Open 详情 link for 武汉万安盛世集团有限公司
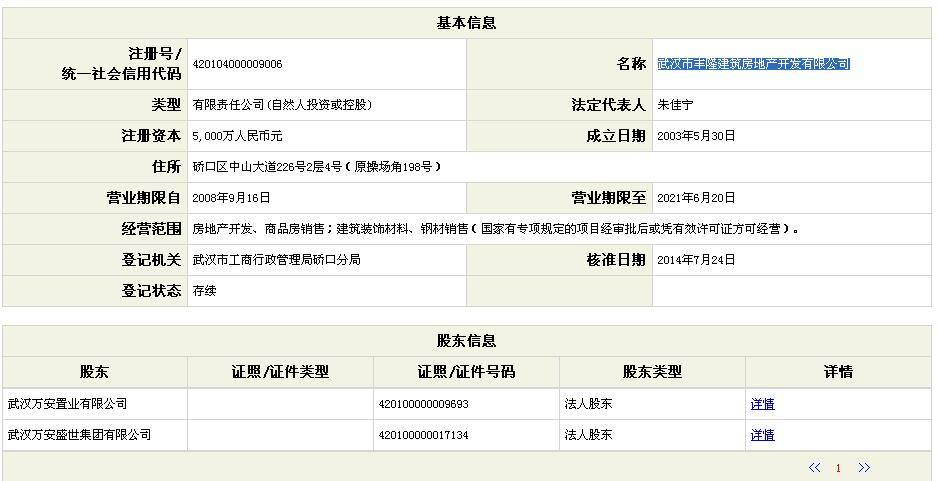Viewport: 938px width, 481px height. click(x=762, y=435)
